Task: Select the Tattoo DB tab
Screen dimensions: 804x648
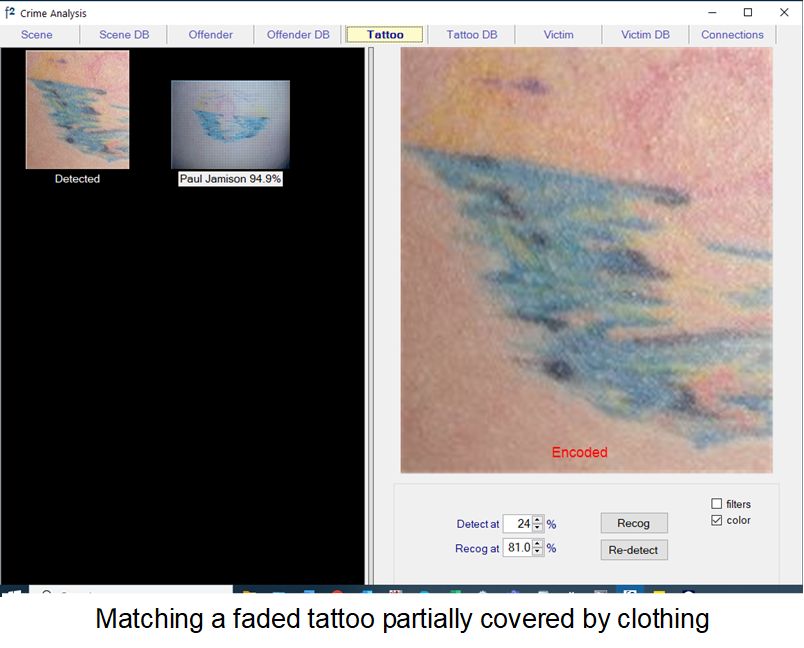Action: click(x=472, y=35)
